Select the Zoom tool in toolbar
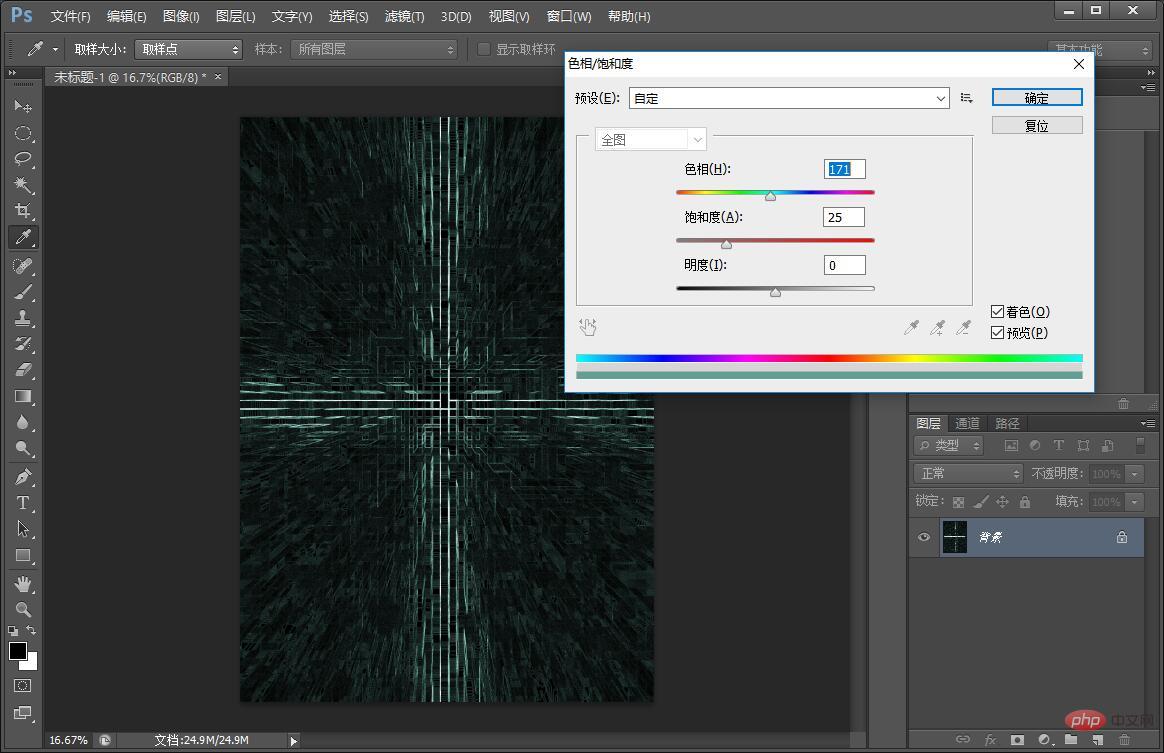 (23, 609)
